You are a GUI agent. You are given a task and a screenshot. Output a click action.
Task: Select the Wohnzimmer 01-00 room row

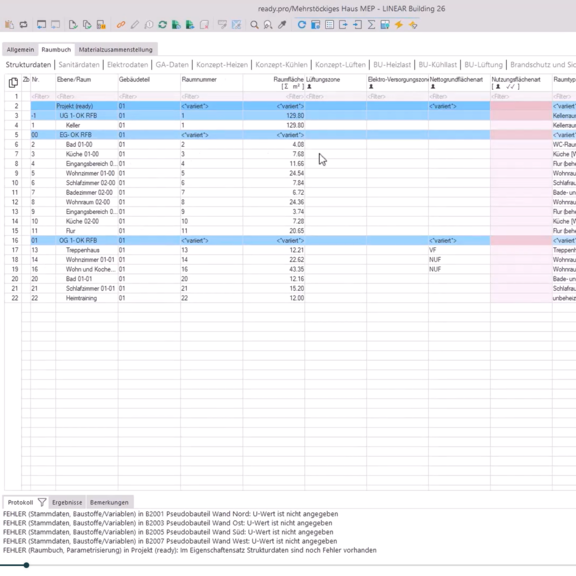[90, 173]
